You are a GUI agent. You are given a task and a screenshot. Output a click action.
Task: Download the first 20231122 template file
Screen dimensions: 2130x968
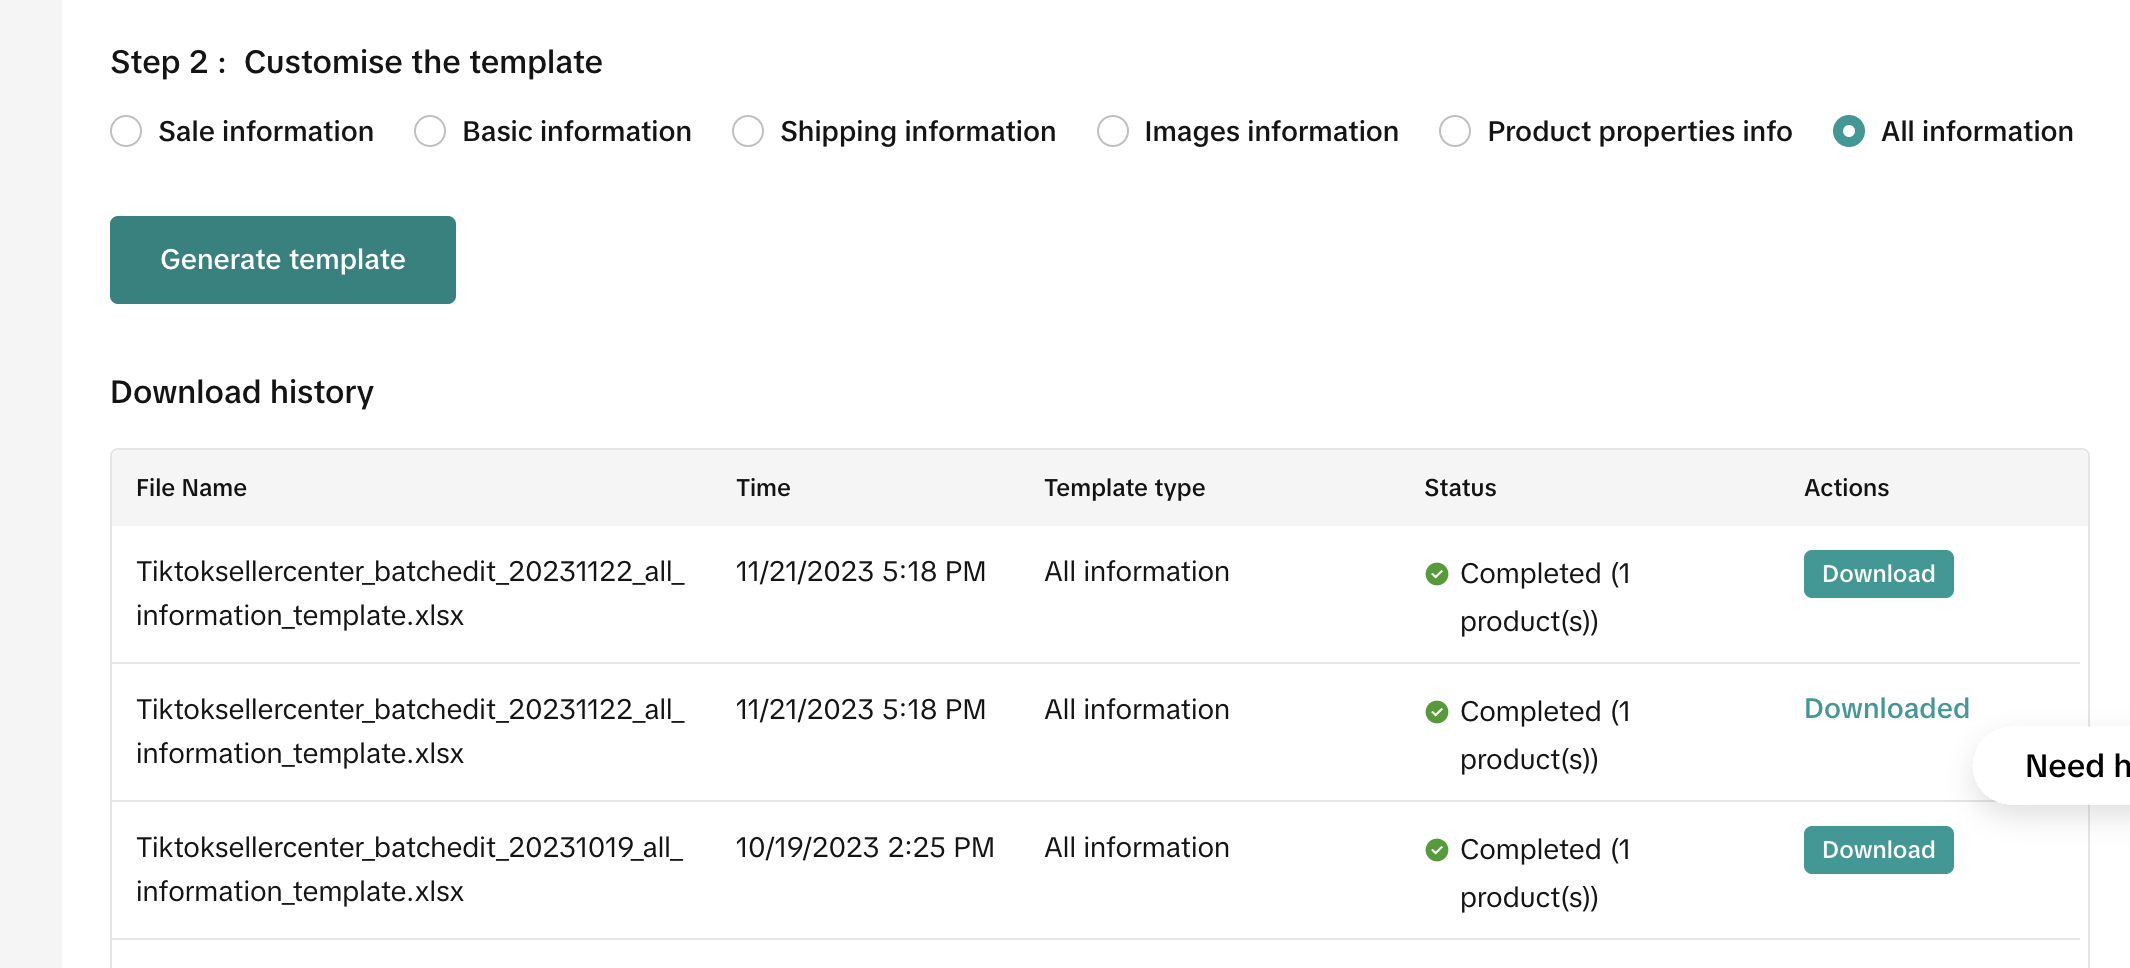click(x=1878, y=574)
